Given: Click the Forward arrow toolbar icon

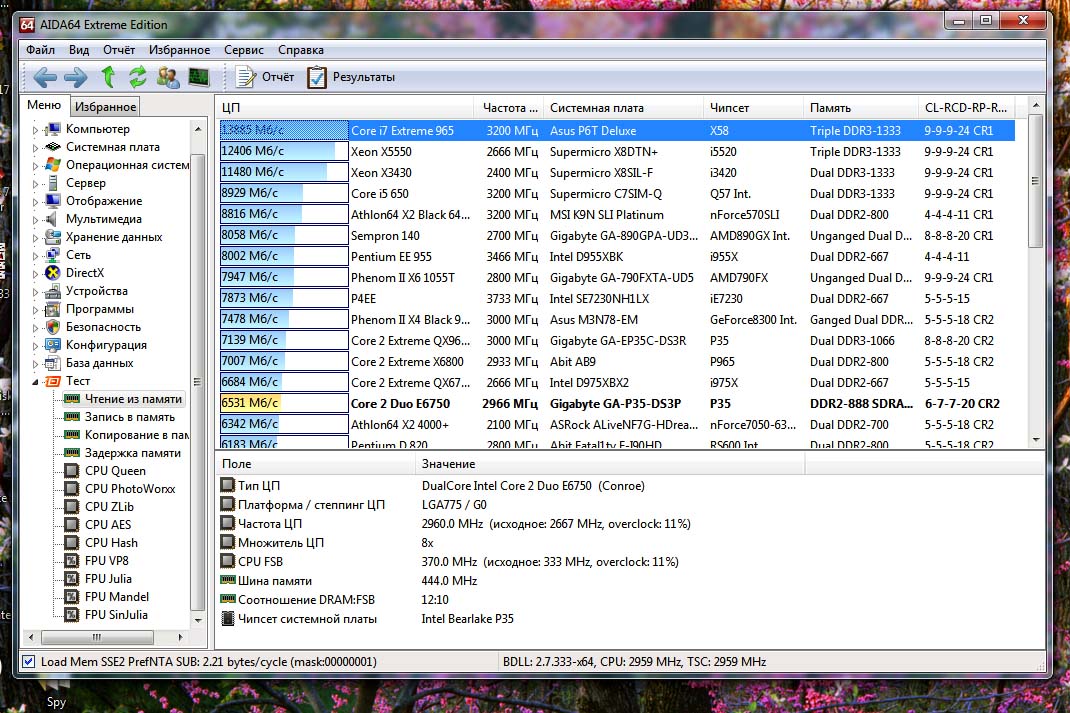Looking at the screenshot, I should point(75,77).
